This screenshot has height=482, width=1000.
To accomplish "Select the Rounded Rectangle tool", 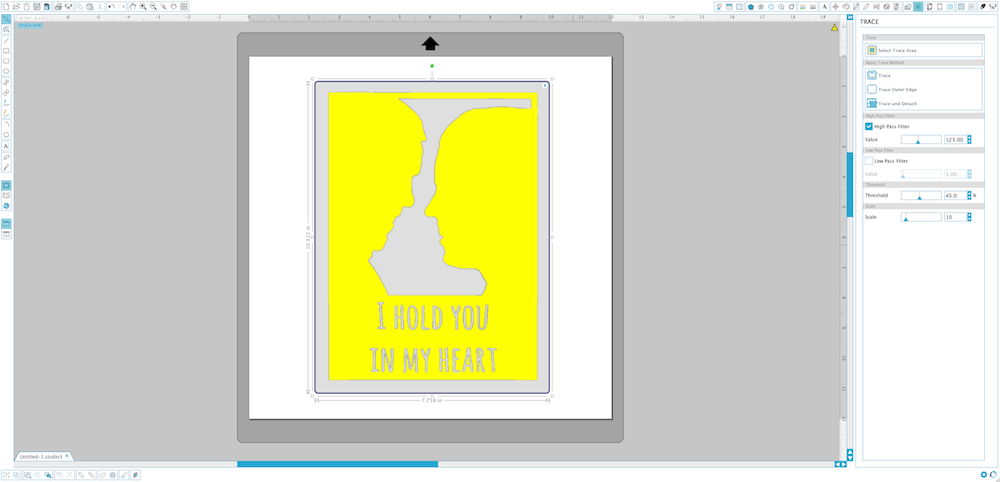I will (x=6, y=61).
